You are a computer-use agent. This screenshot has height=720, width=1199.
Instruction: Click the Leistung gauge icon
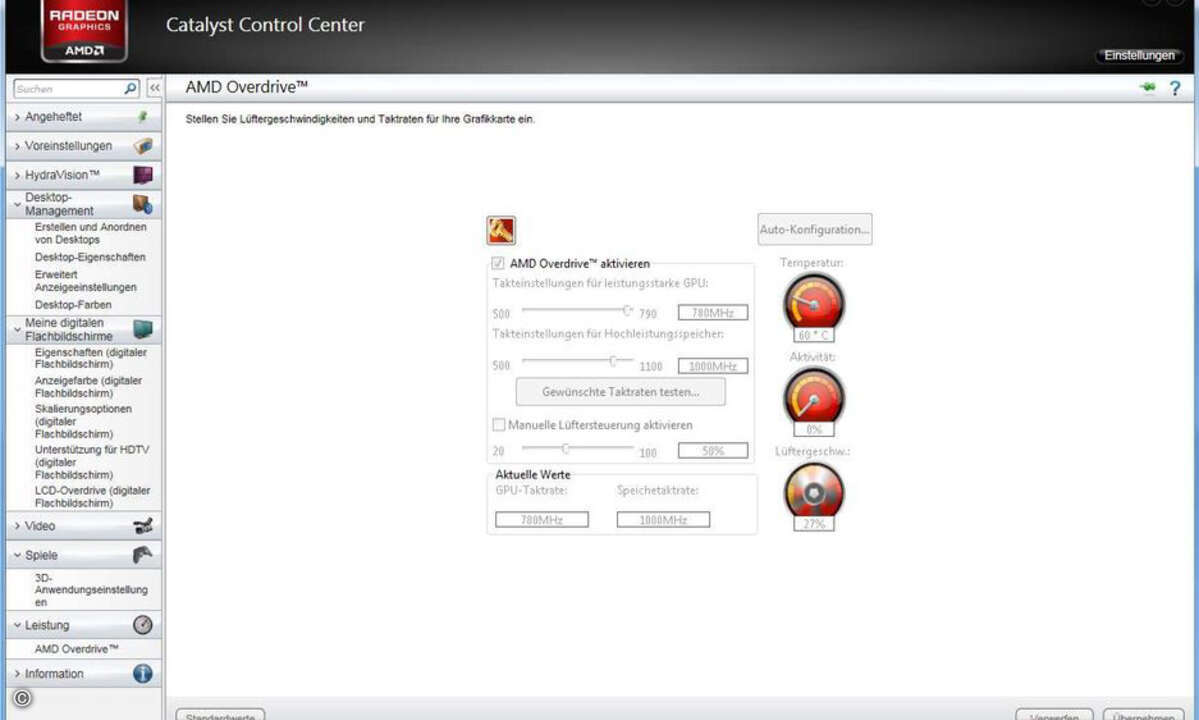coord(143,625)
